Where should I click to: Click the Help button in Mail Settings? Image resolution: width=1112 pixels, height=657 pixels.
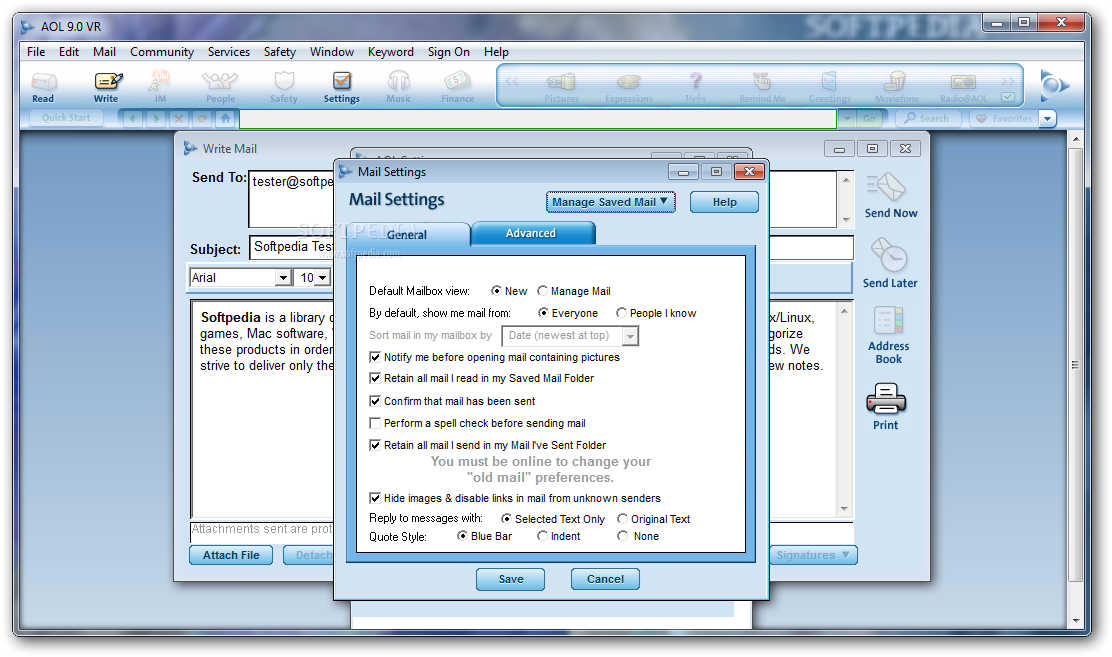pyautogui.click(x=724, y=202)
